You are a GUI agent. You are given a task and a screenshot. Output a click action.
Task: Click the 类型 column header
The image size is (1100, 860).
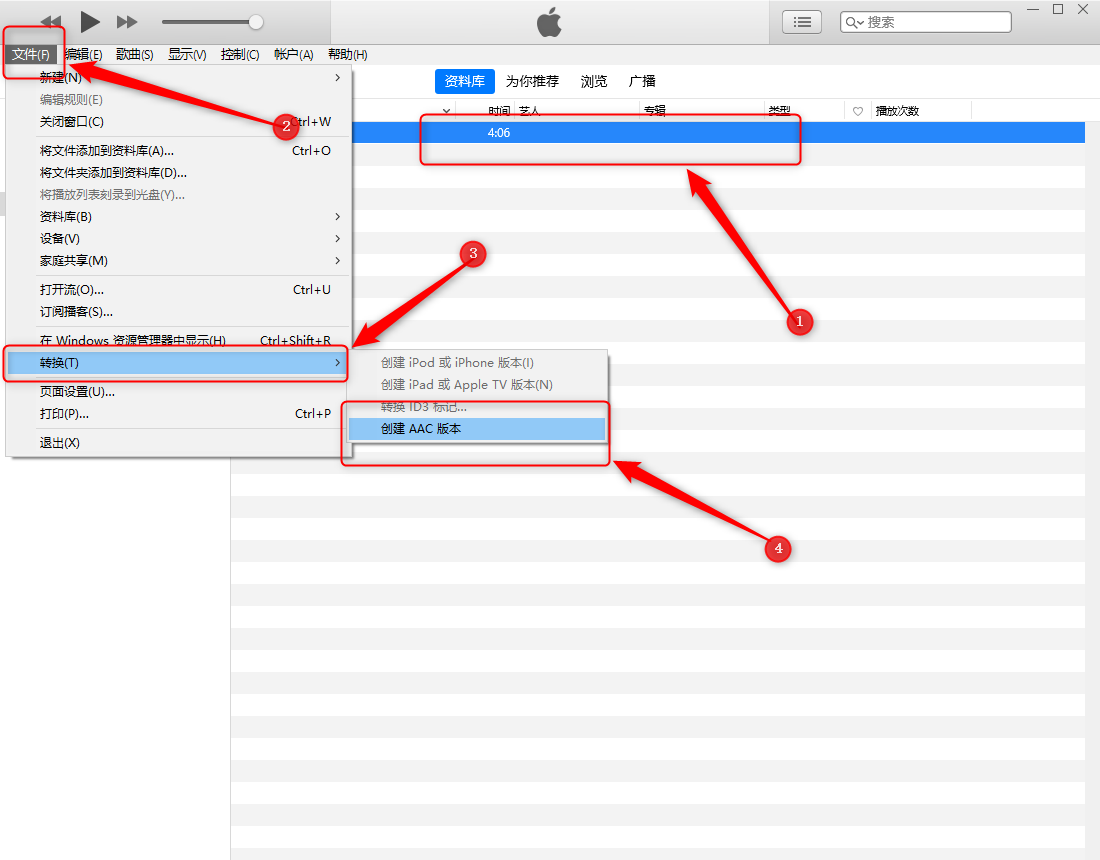click(779, 111)
